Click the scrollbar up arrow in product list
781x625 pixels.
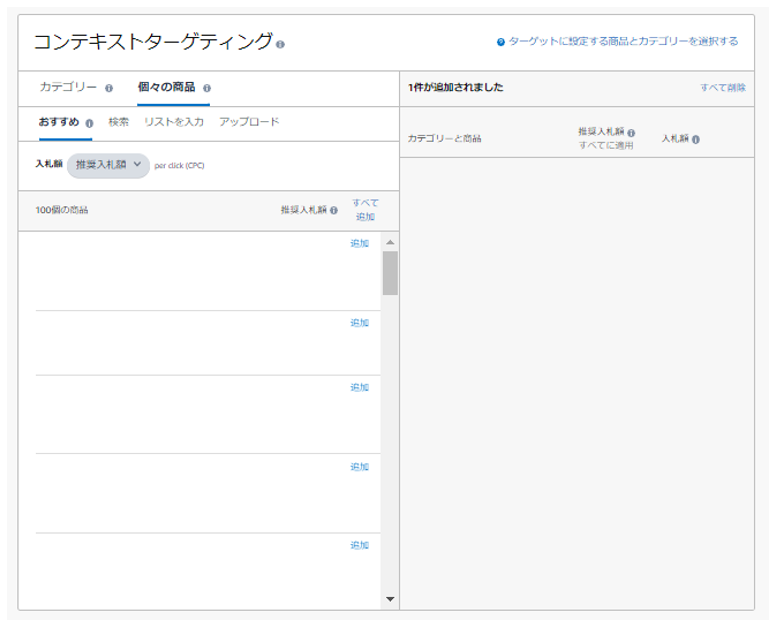(390, 243)
